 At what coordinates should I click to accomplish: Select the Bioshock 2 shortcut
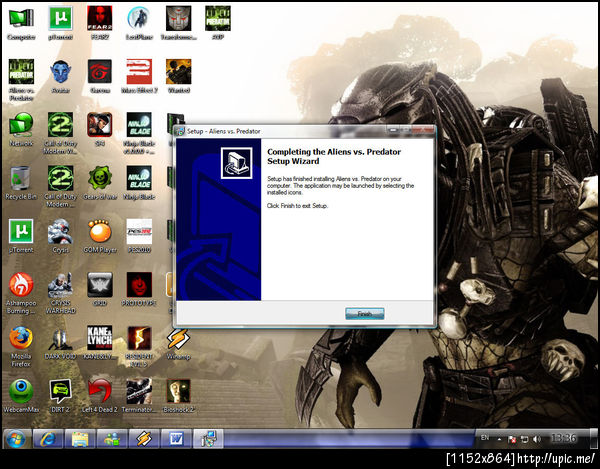[x=178, y=396]
